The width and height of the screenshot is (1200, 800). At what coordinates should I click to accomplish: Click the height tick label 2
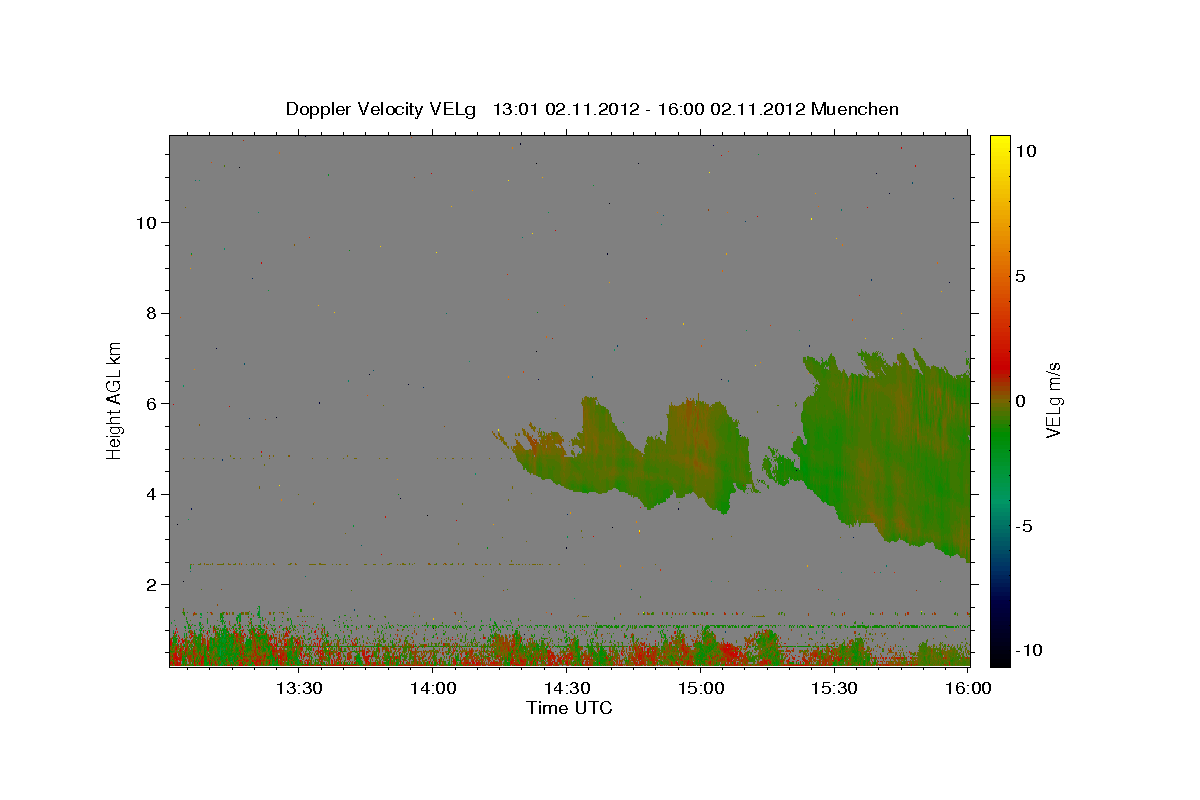pyautogui.click(x=149, y=584)
